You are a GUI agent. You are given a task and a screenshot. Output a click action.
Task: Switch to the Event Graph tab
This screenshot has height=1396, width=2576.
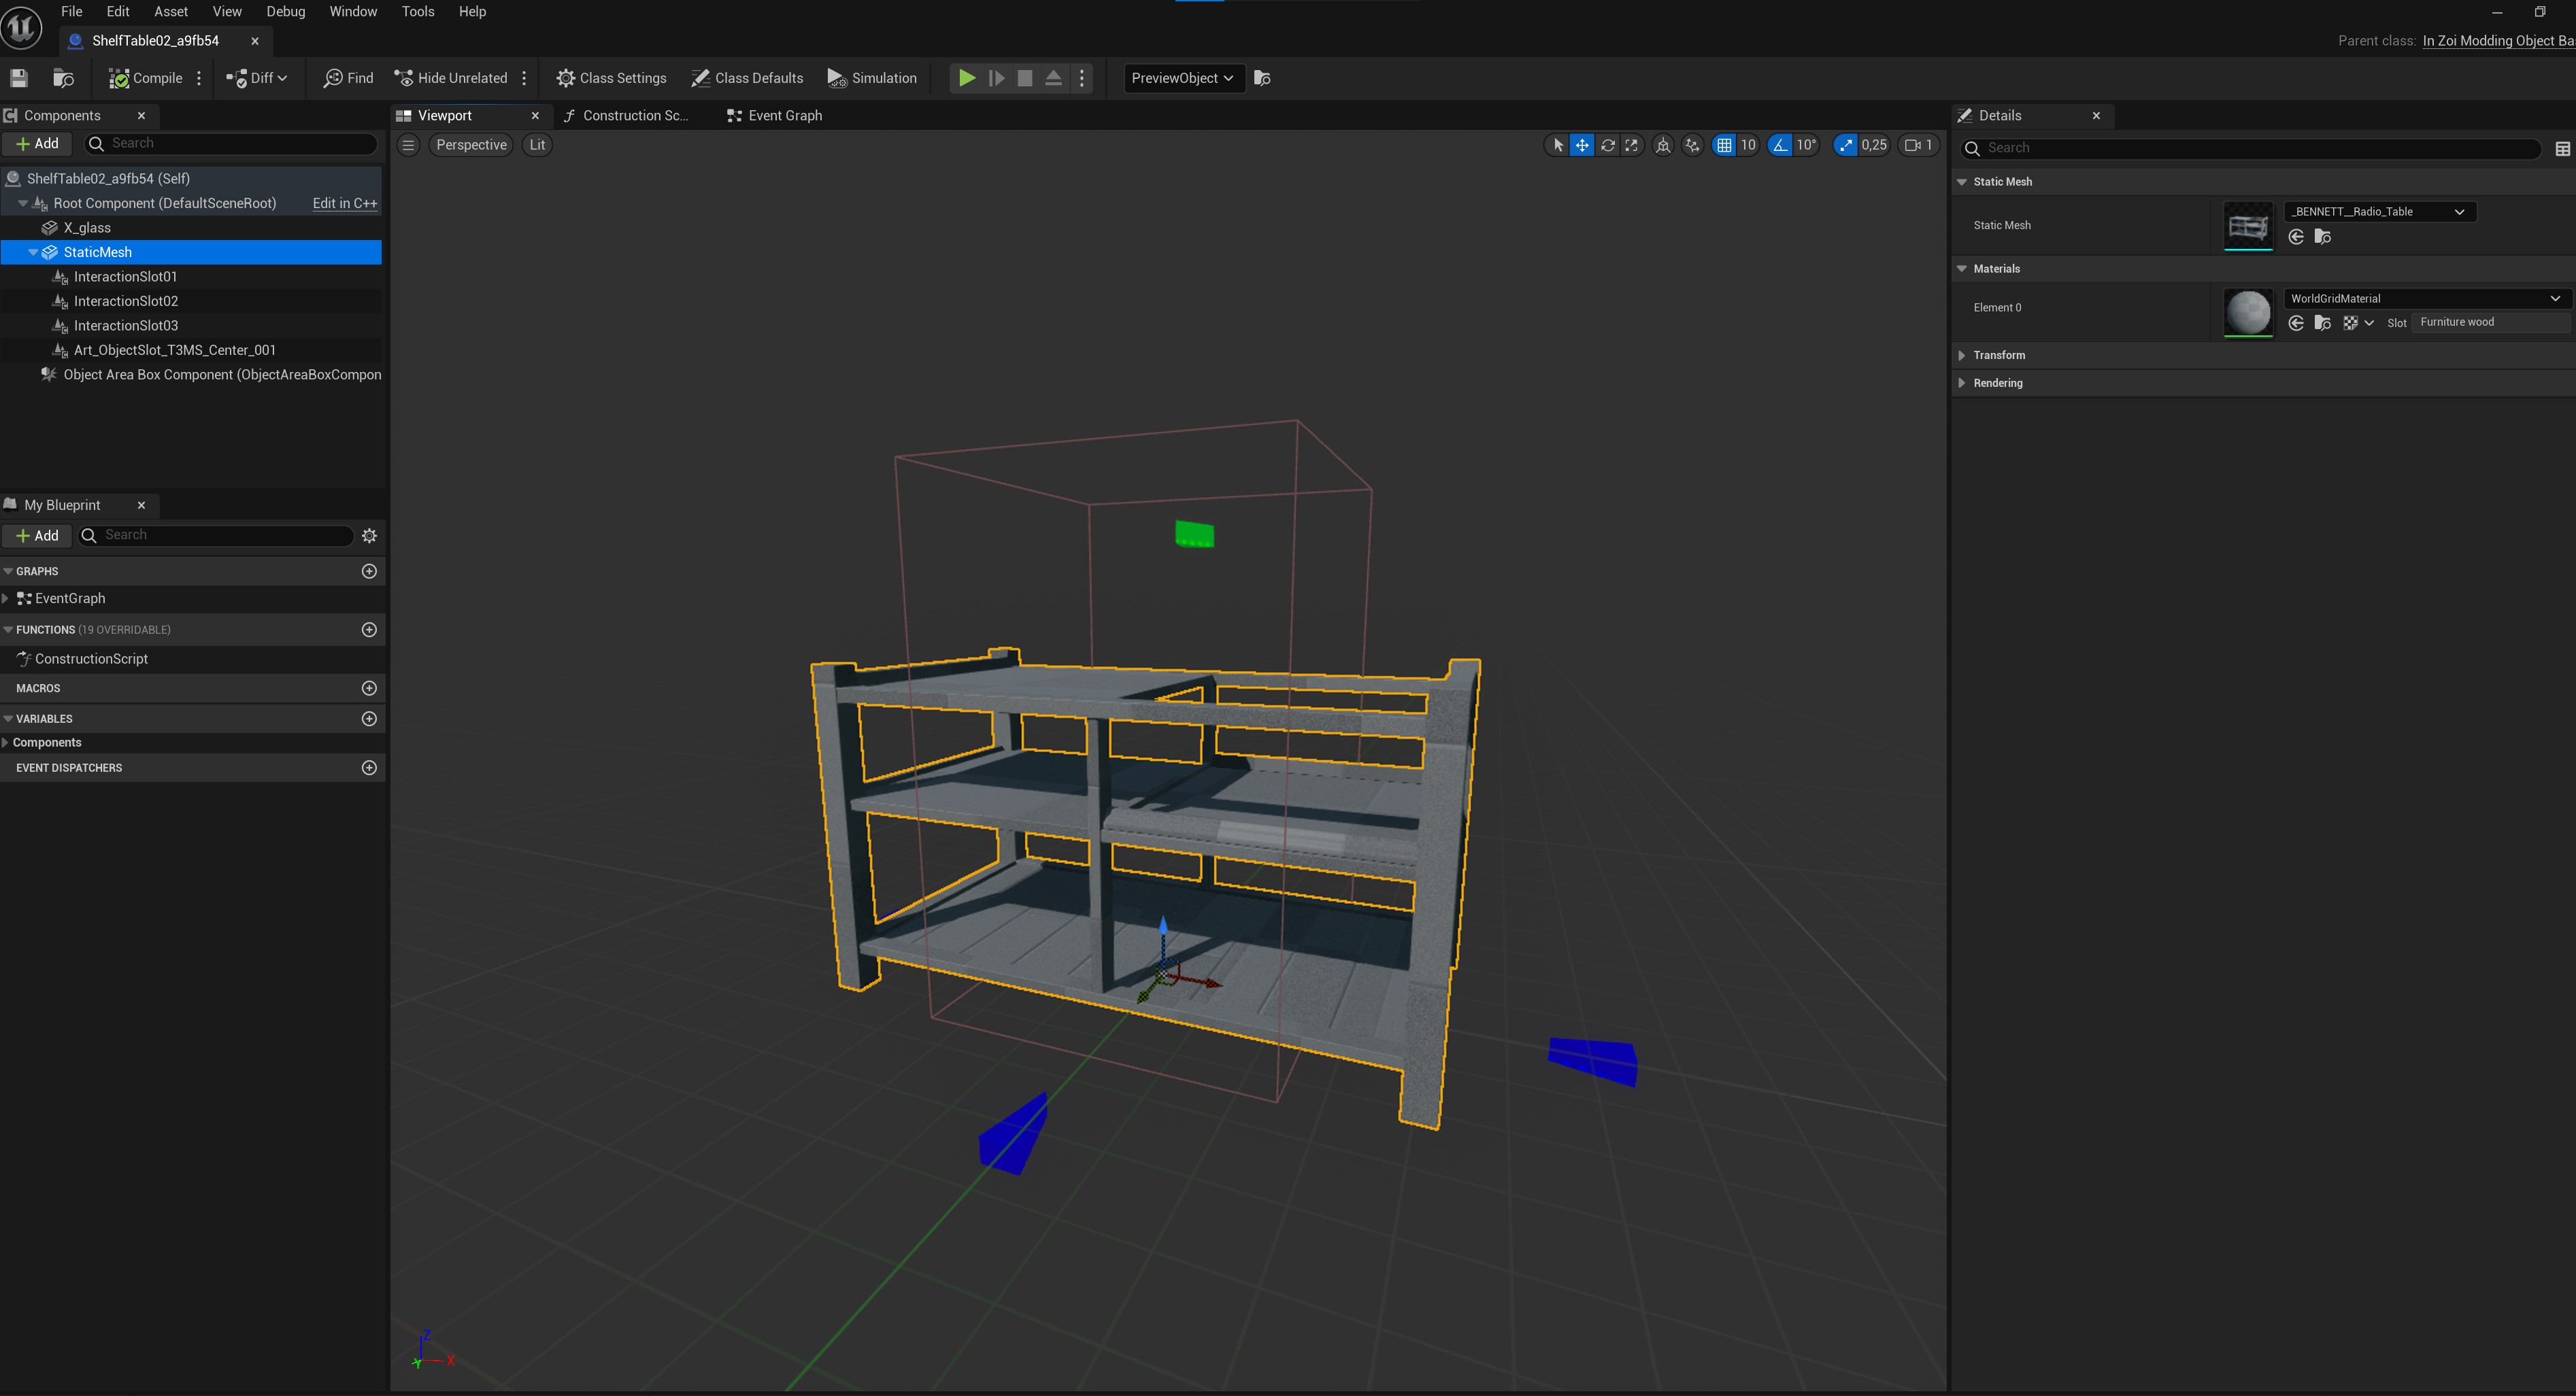point(775,116)
